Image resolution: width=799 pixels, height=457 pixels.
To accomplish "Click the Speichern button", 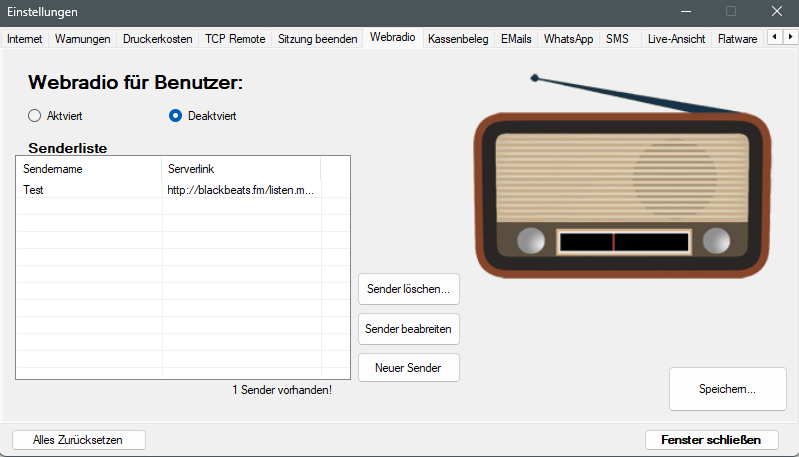I will pyautogui.click(x=728, y=389).
